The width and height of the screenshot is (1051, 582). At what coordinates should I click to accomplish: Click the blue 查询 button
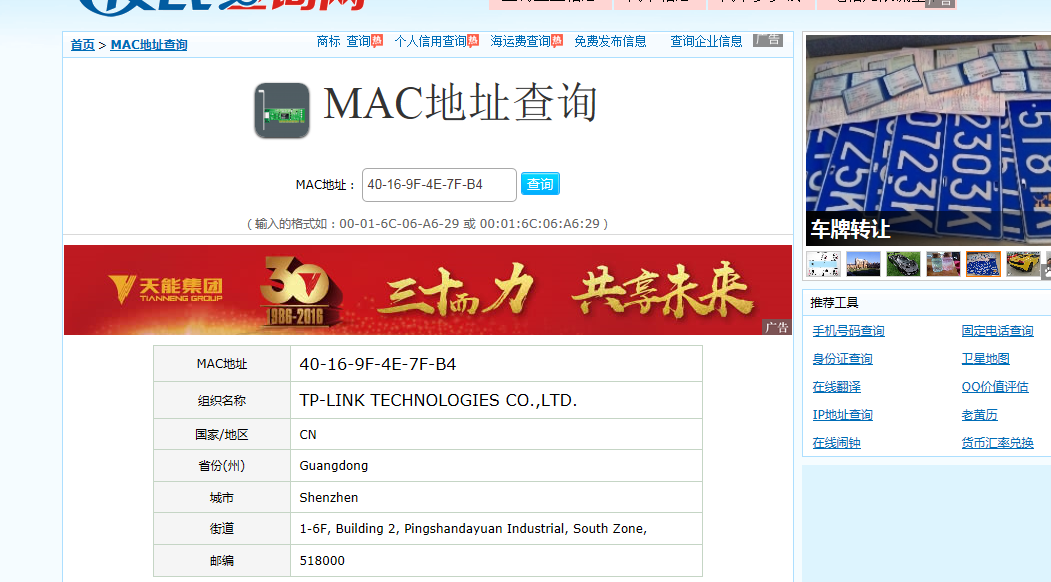pos(540,184)
